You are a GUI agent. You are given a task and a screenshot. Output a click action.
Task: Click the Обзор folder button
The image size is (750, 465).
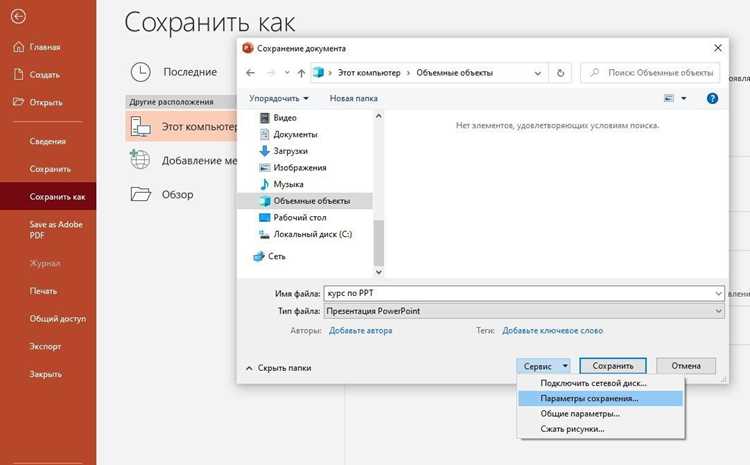click(162, 194)
